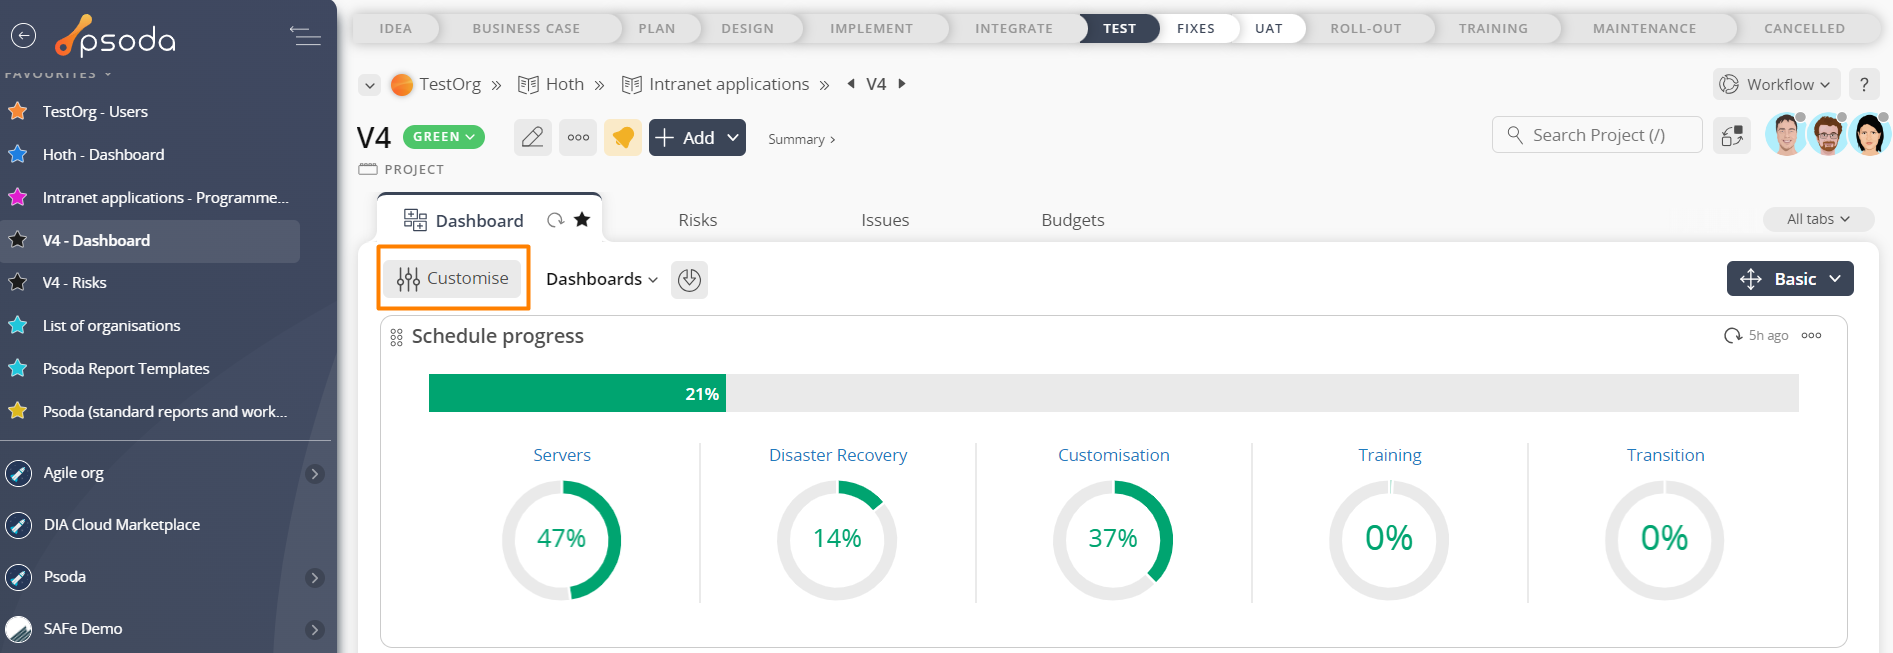Viewport: 1893px width, 653px height.
Task: Refresh the Schedule progress widget
Action: point(1733,335)
